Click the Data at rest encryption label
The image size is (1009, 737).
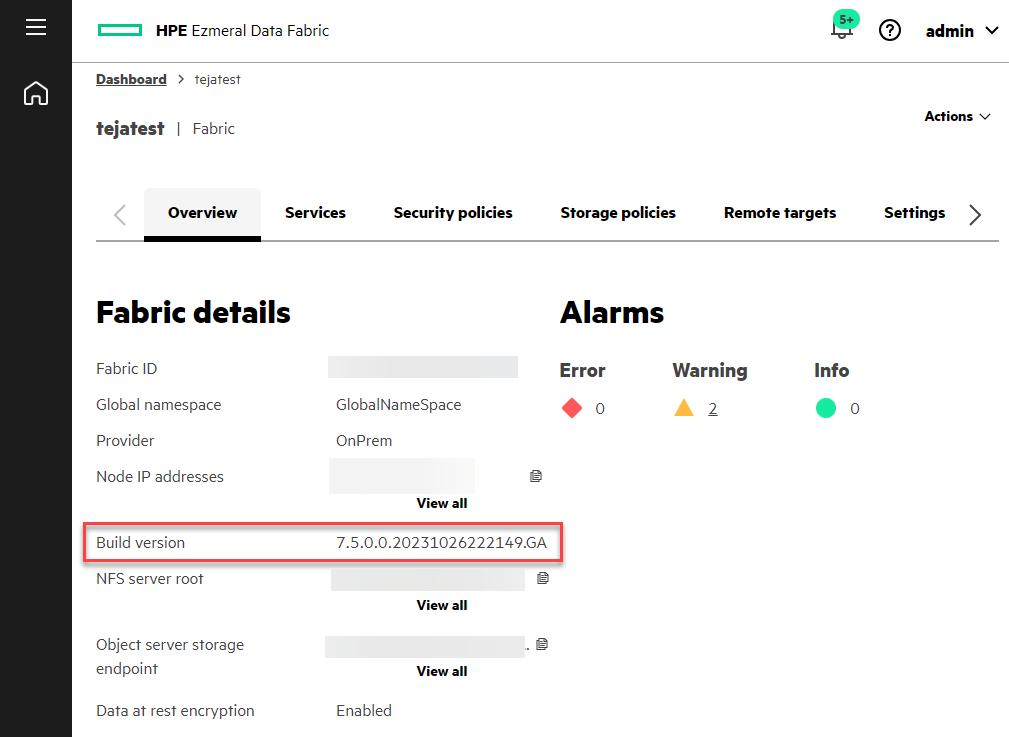tap(175, 711)
